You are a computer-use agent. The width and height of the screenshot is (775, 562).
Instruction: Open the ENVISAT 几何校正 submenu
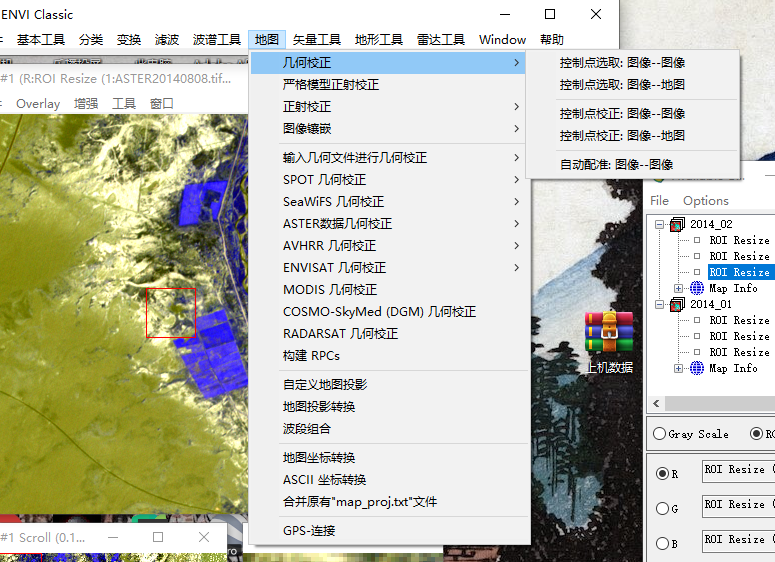point(388,267)
